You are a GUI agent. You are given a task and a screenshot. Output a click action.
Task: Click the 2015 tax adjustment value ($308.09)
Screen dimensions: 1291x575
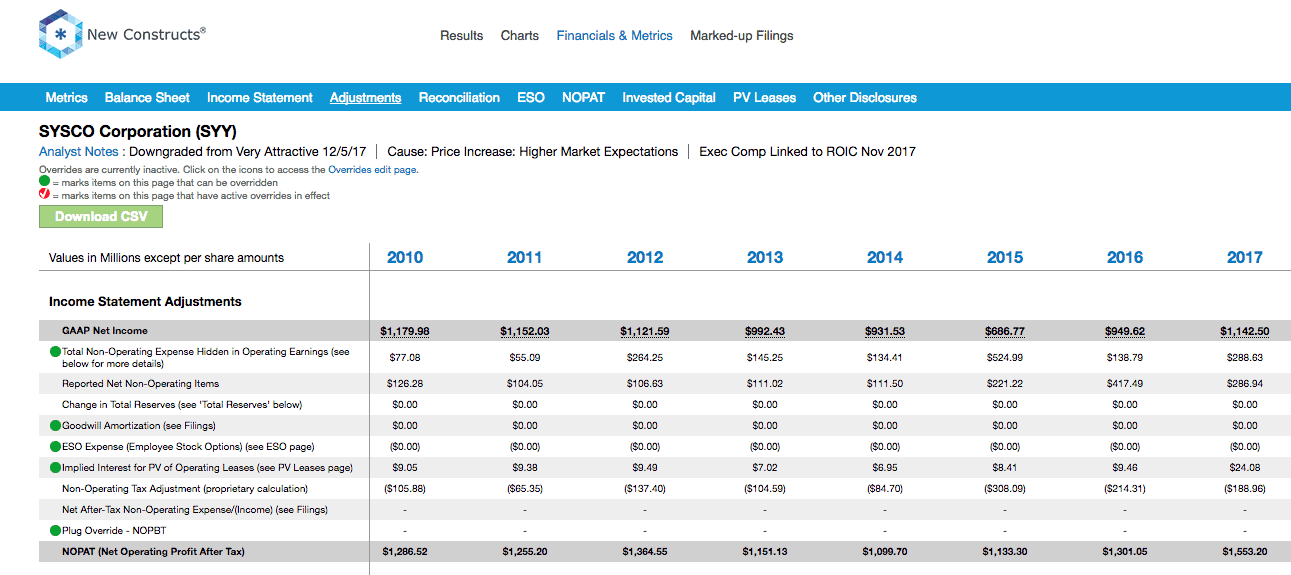coord(1005,489)
